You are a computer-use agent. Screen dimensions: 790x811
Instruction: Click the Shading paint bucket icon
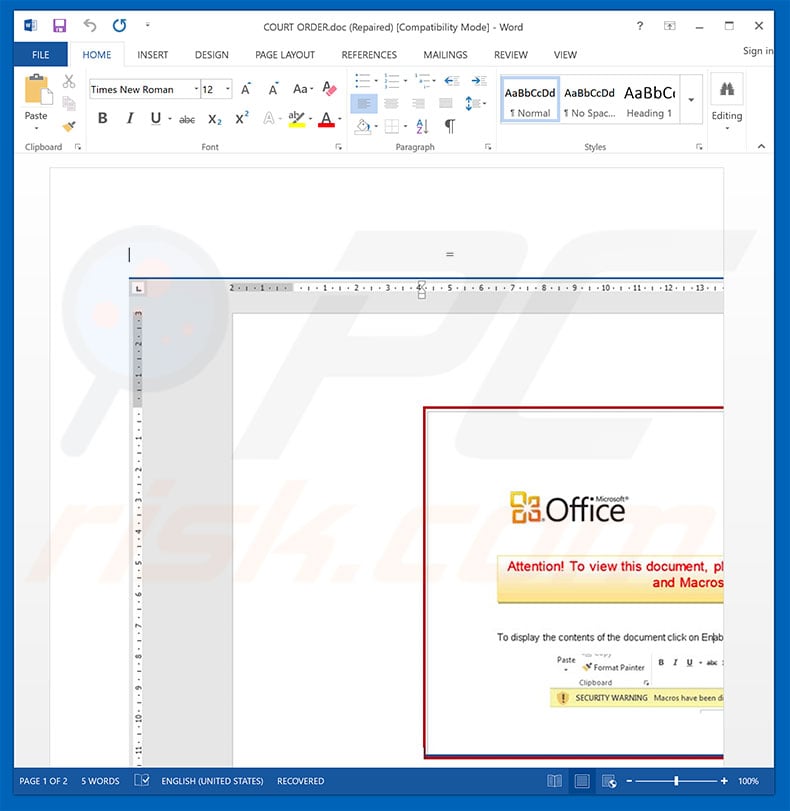pos(363,126)
